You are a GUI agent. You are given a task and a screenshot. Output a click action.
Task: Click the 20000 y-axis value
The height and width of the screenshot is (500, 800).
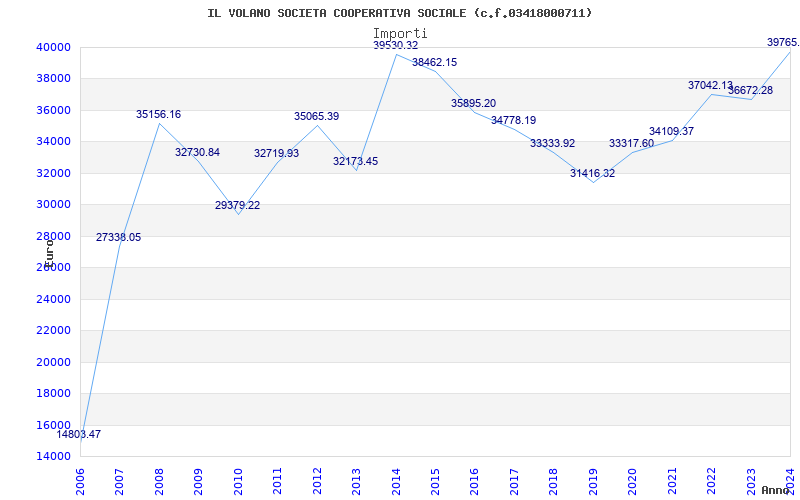53,362
